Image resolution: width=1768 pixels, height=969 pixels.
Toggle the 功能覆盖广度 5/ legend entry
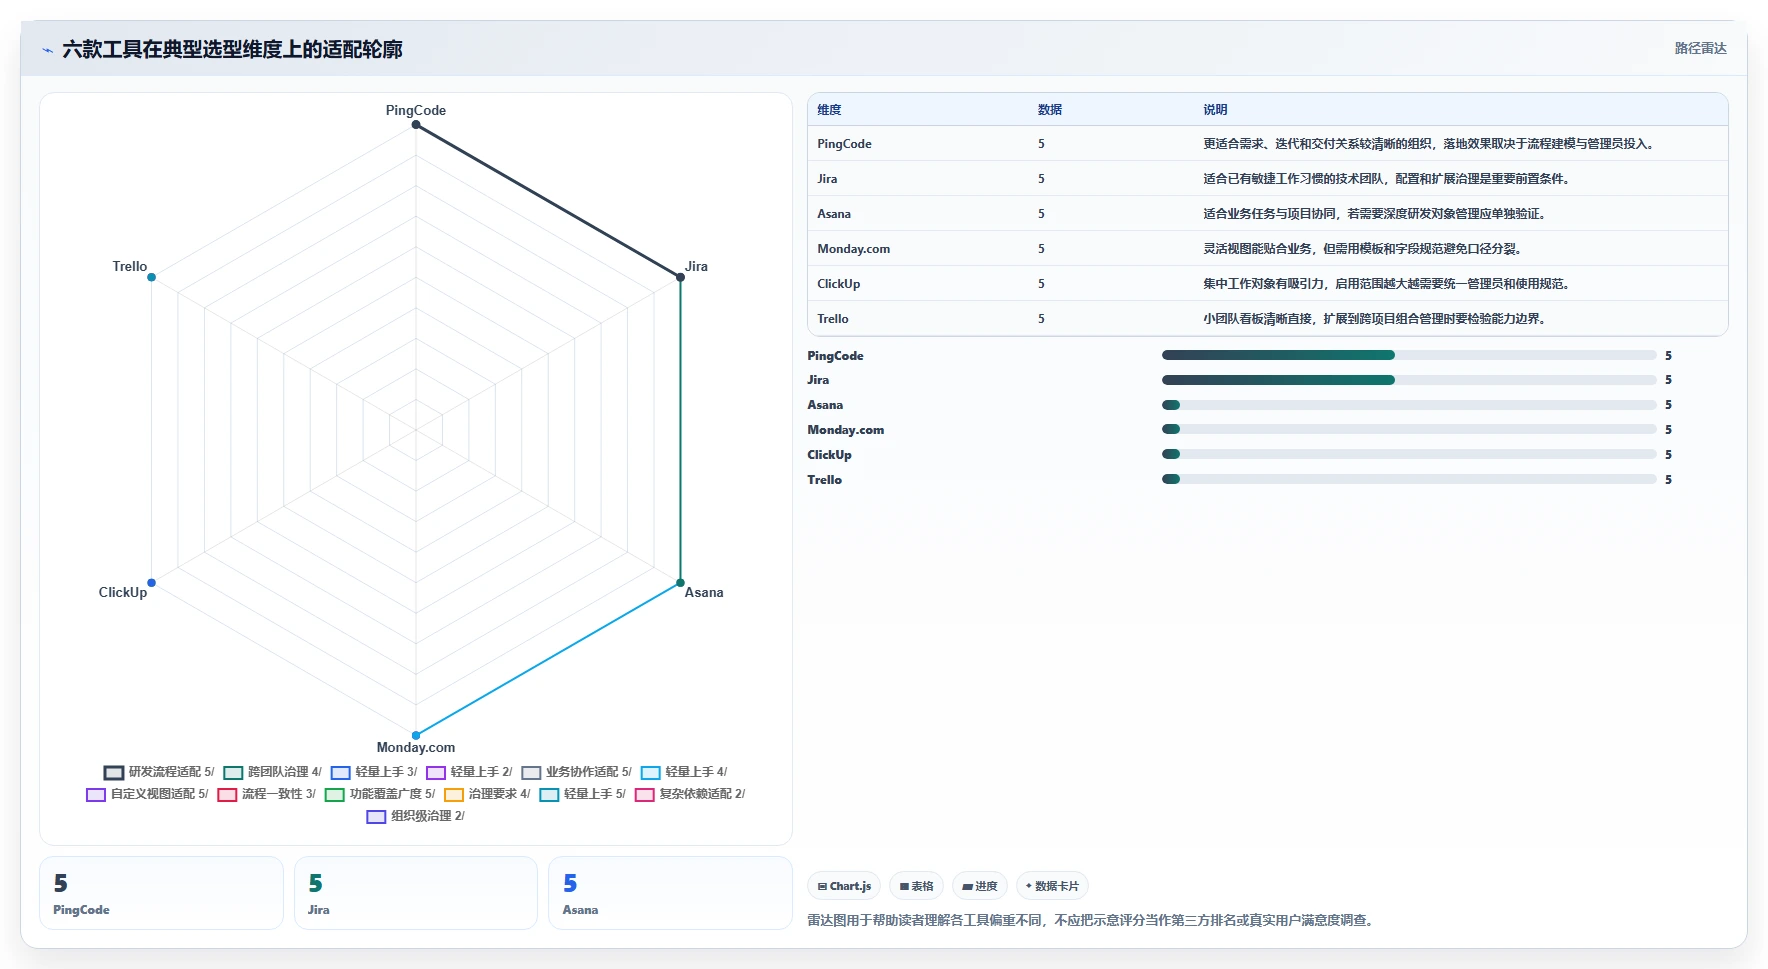[x=380, y=794]
